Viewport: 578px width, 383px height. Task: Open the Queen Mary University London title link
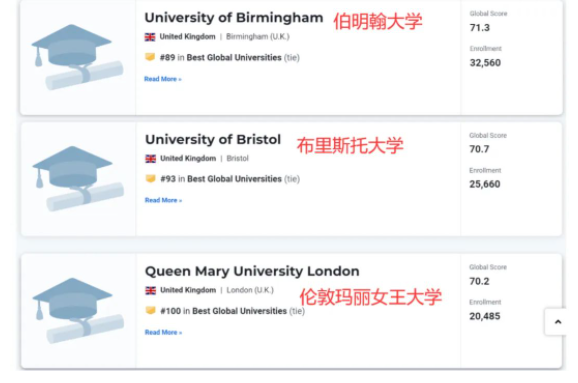pos(252,271)
